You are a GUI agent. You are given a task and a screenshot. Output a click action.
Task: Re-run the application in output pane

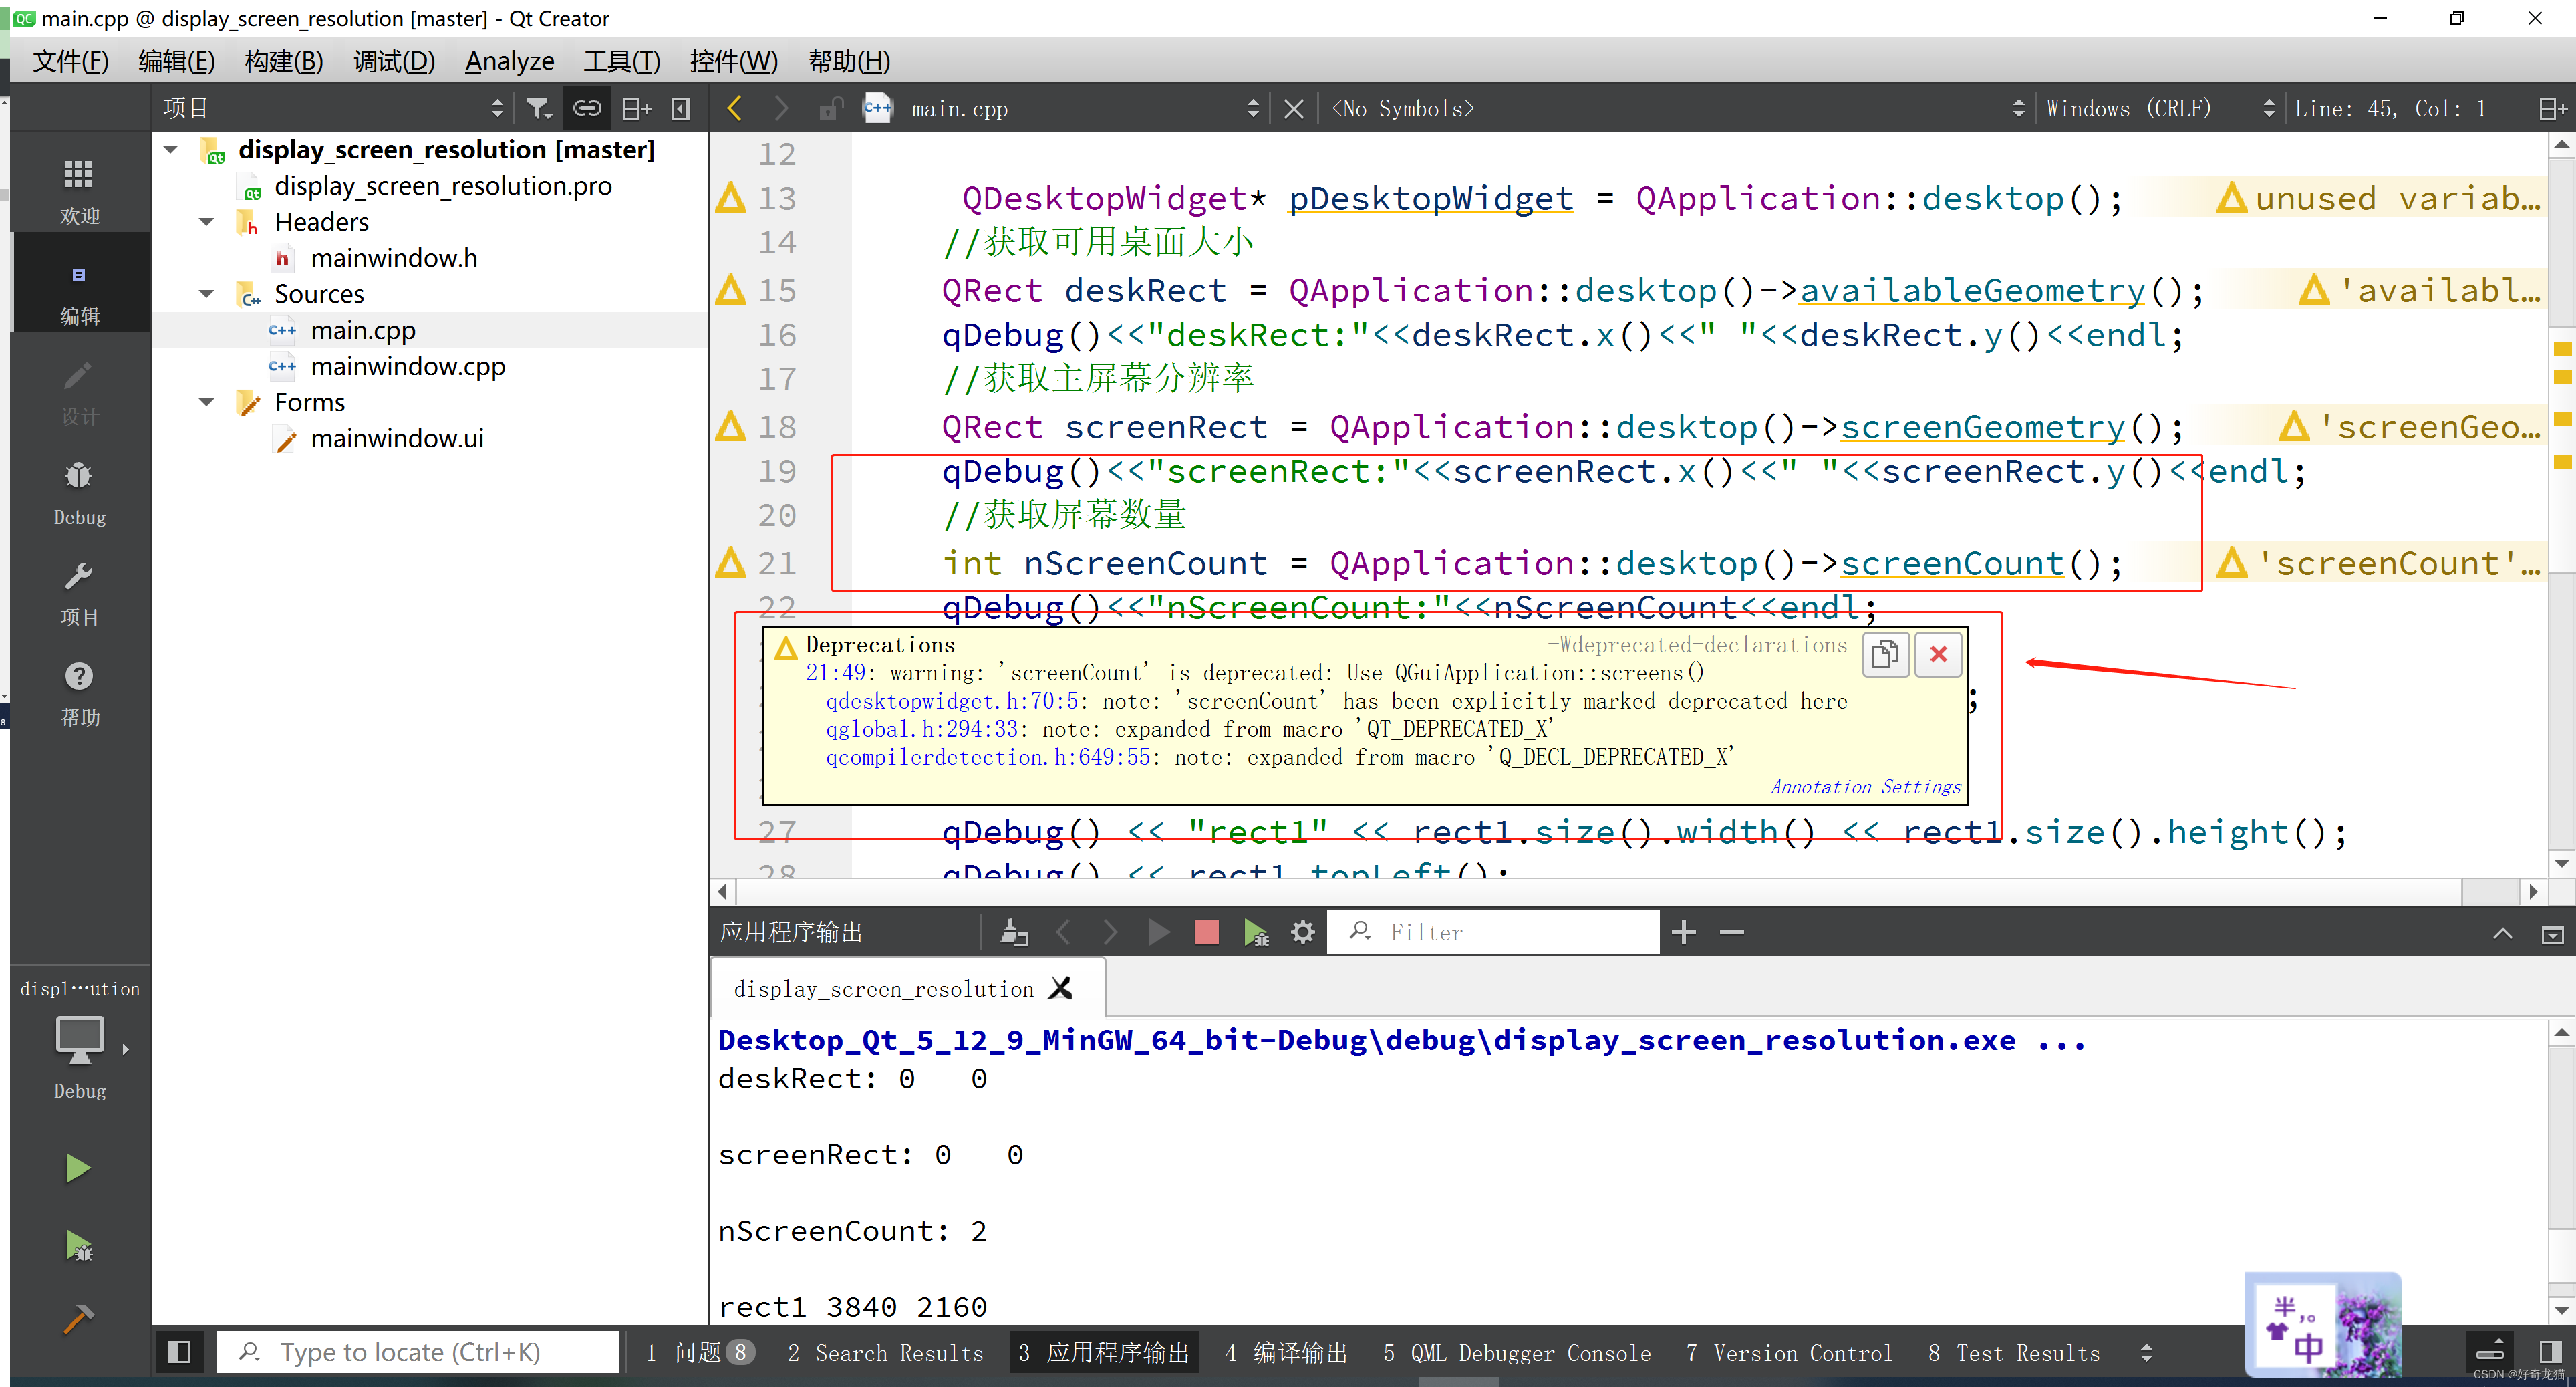tap(1158, 932)
